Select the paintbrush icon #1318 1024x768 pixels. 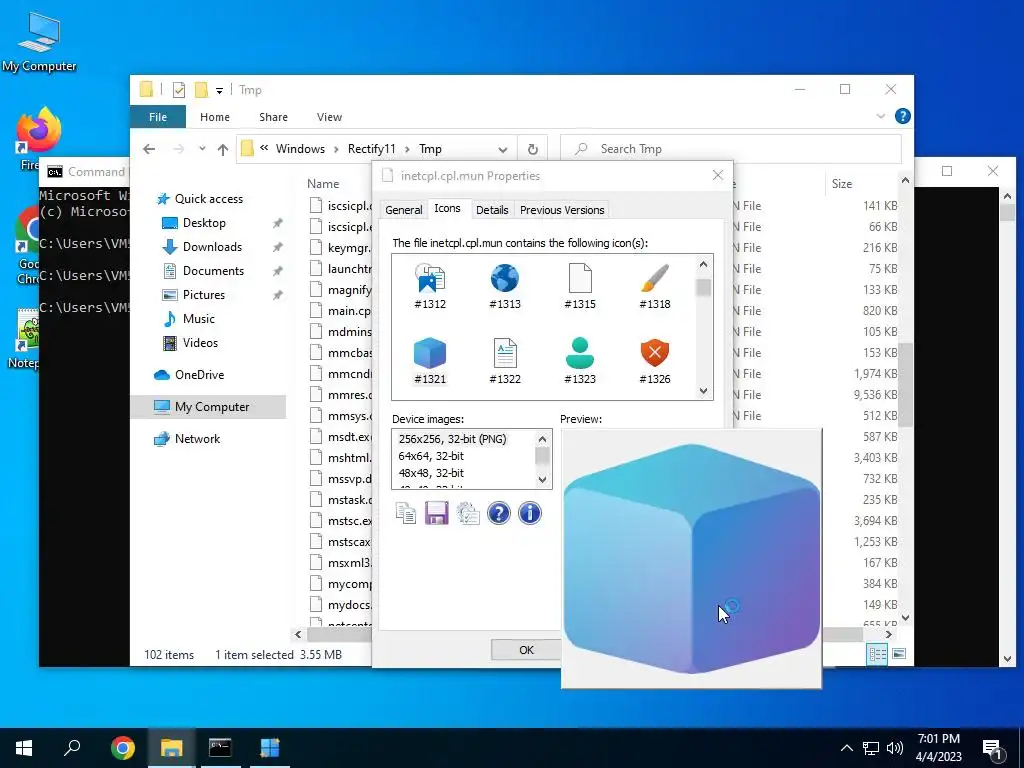tap(654, 286)
